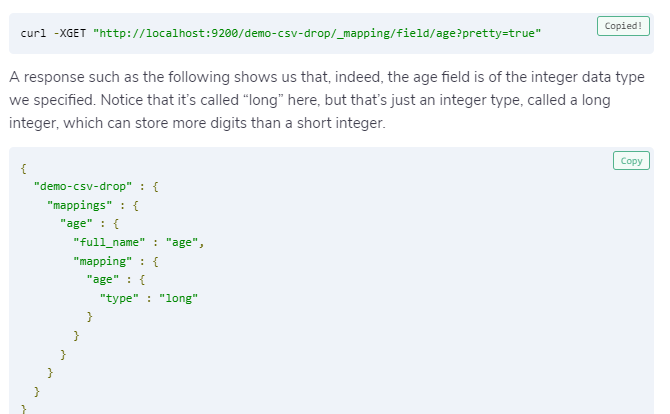The width and height of the screenshot is (670, 414).
Task: Click the "long" value in JSON
Action: coord(178,298)
